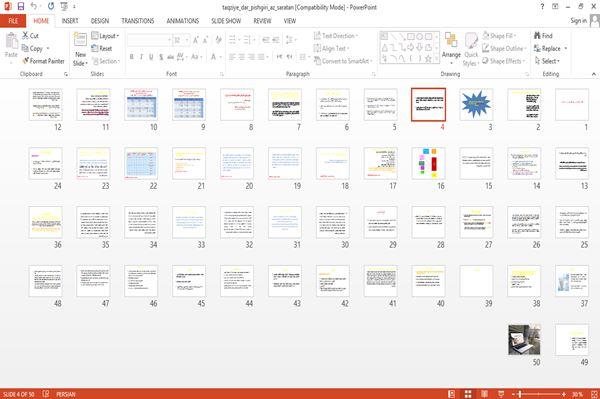Viewport: 600px width, 399px height.
Task: Click the spell check icon in status bar
Action: 46,394
